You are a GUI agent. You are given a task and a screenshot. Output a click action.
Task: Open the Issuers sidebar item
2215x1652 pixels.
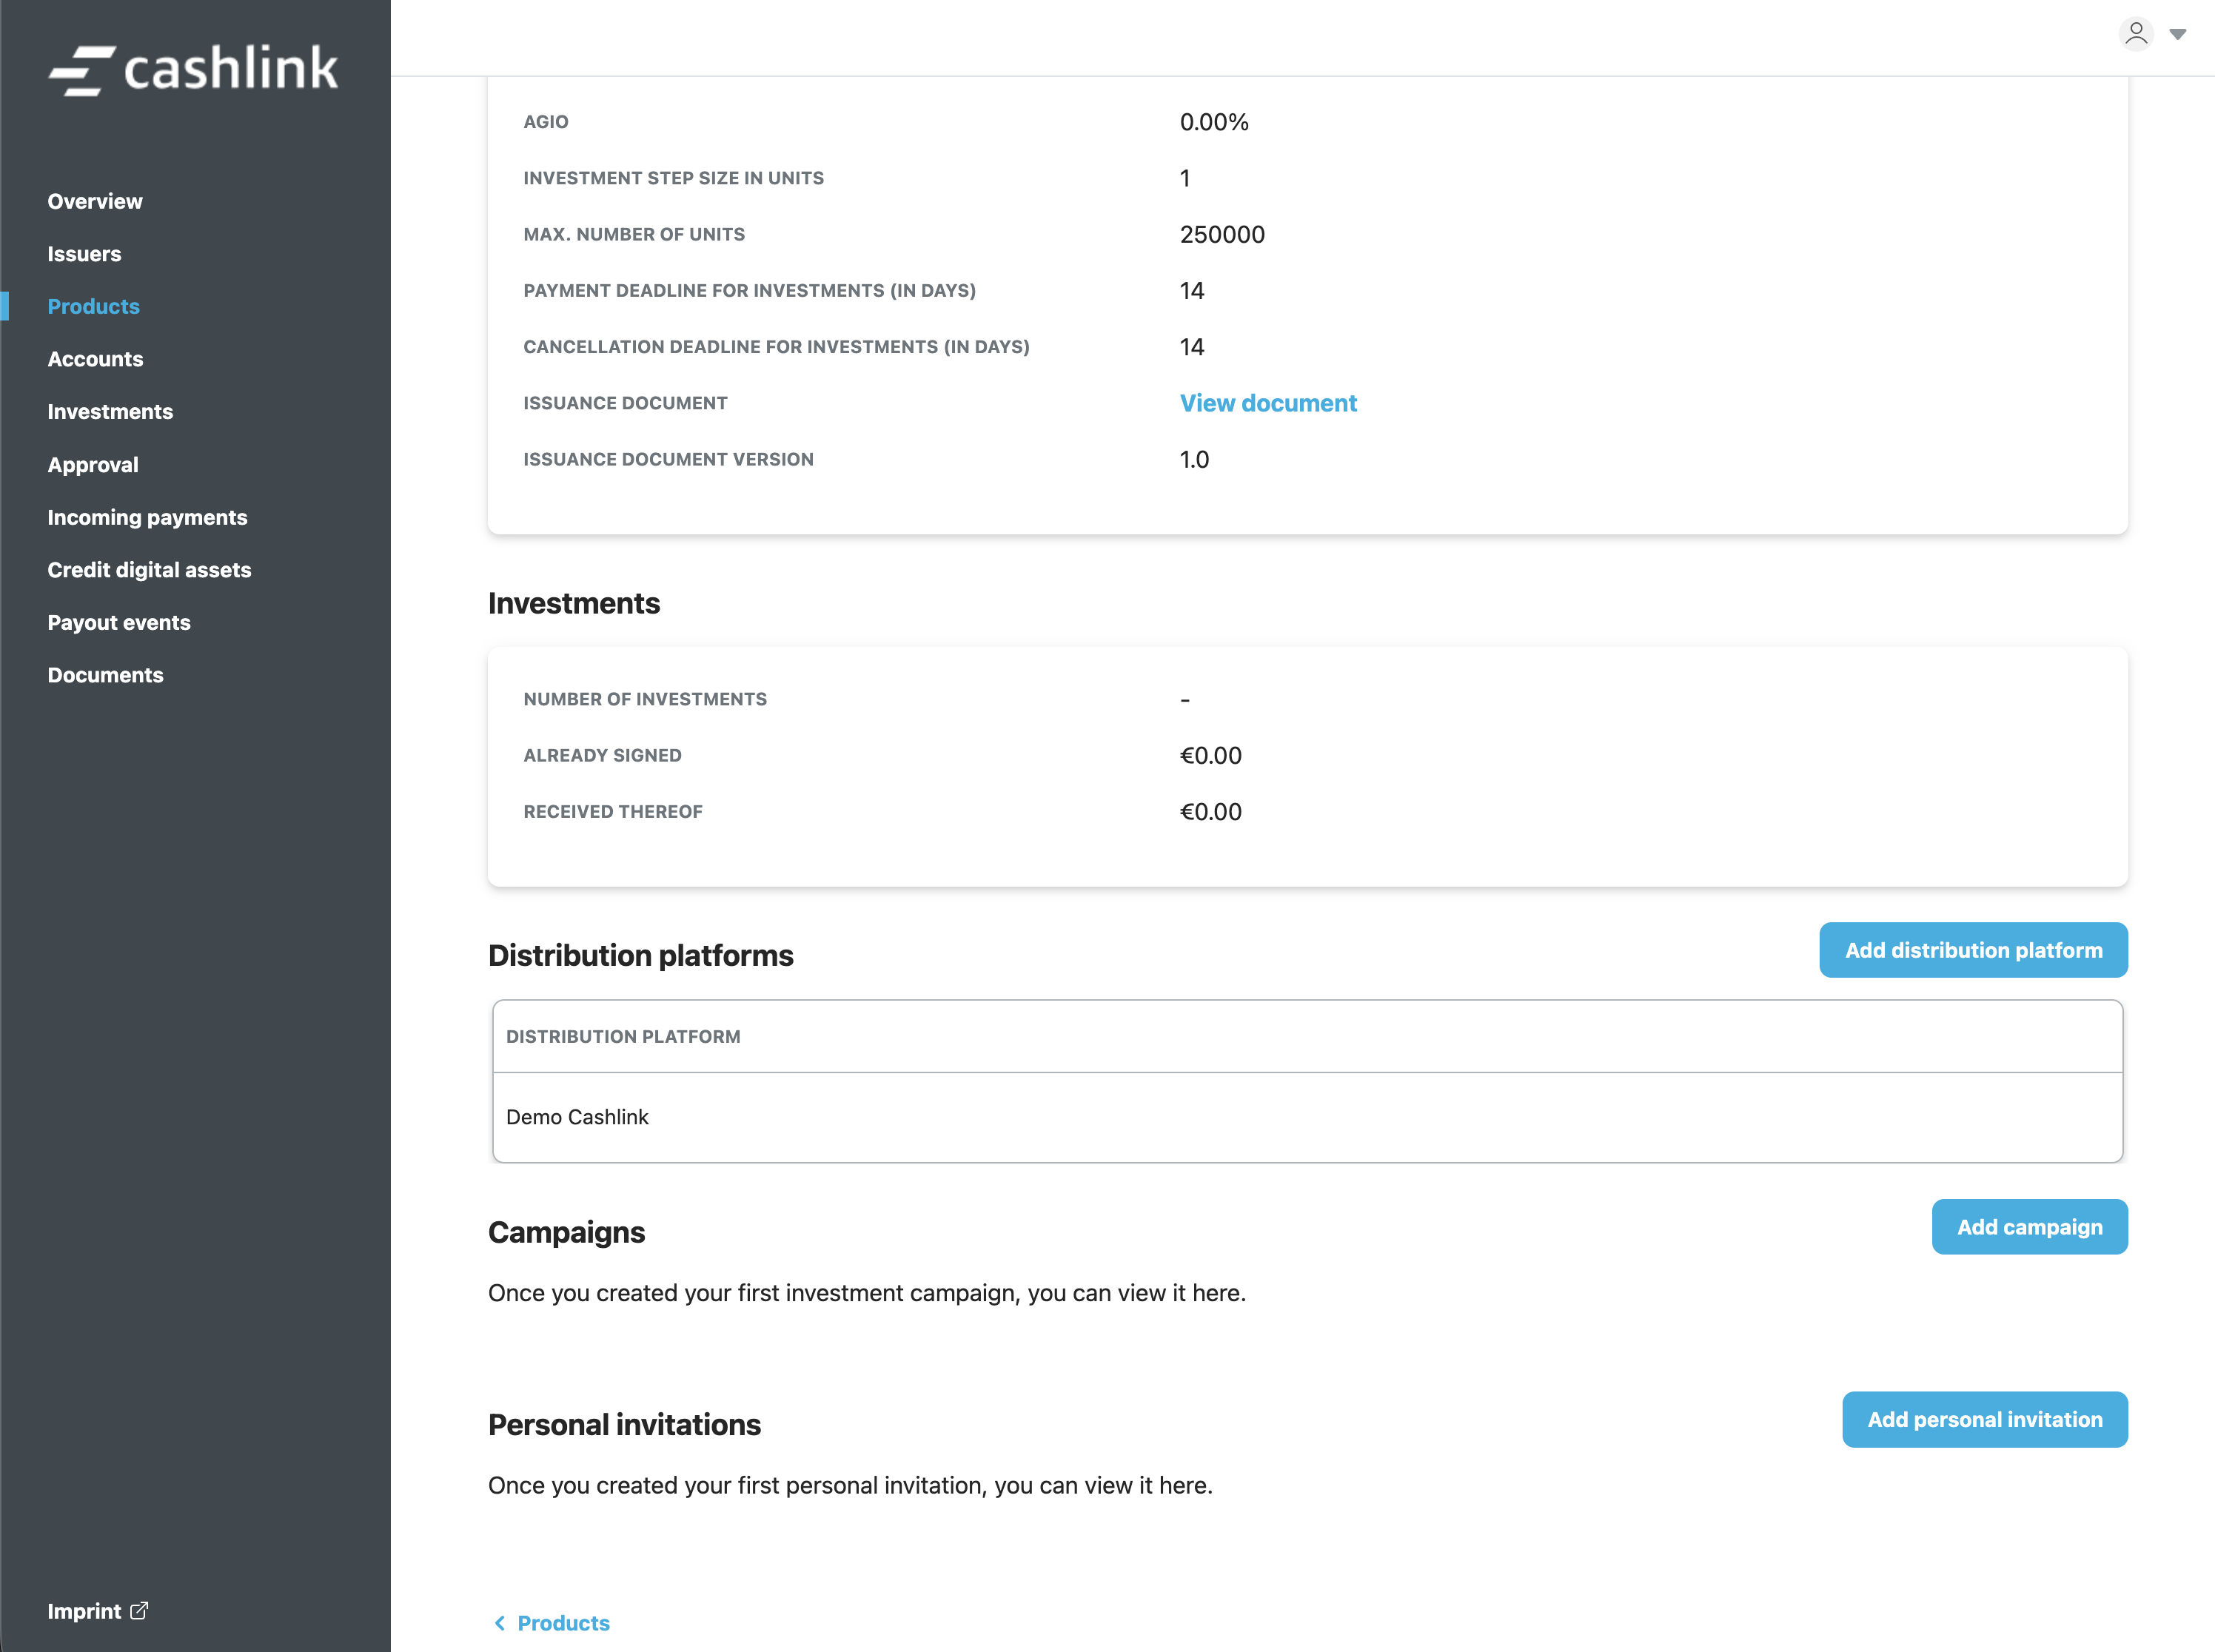[x=84, y=254]
